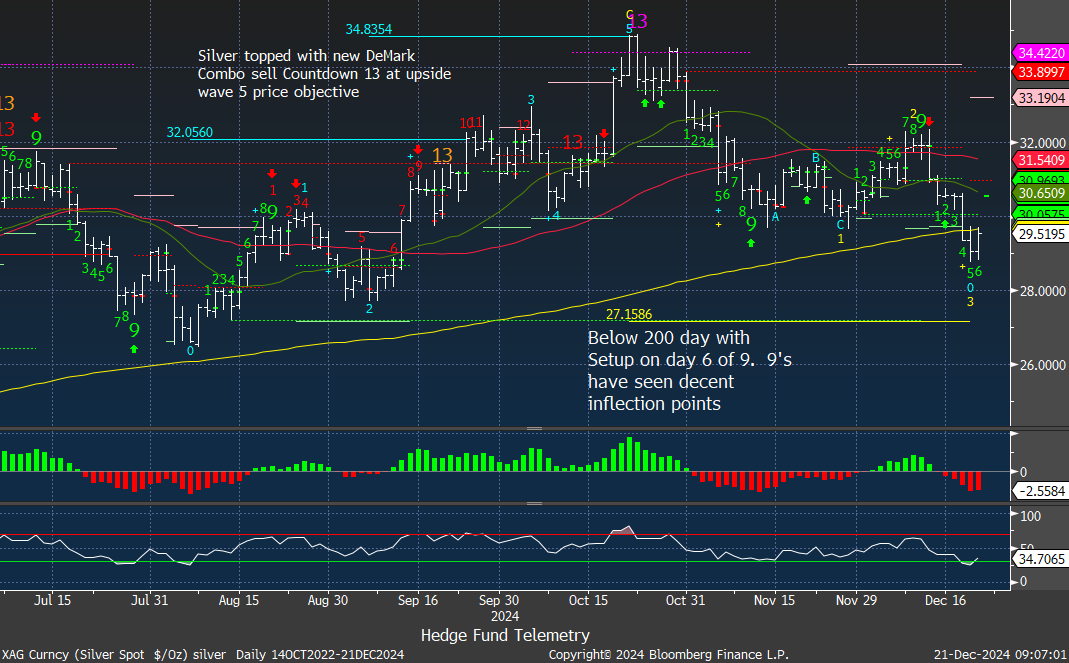Click the orange 13 marker near Sep 16

tap(442, 156)
